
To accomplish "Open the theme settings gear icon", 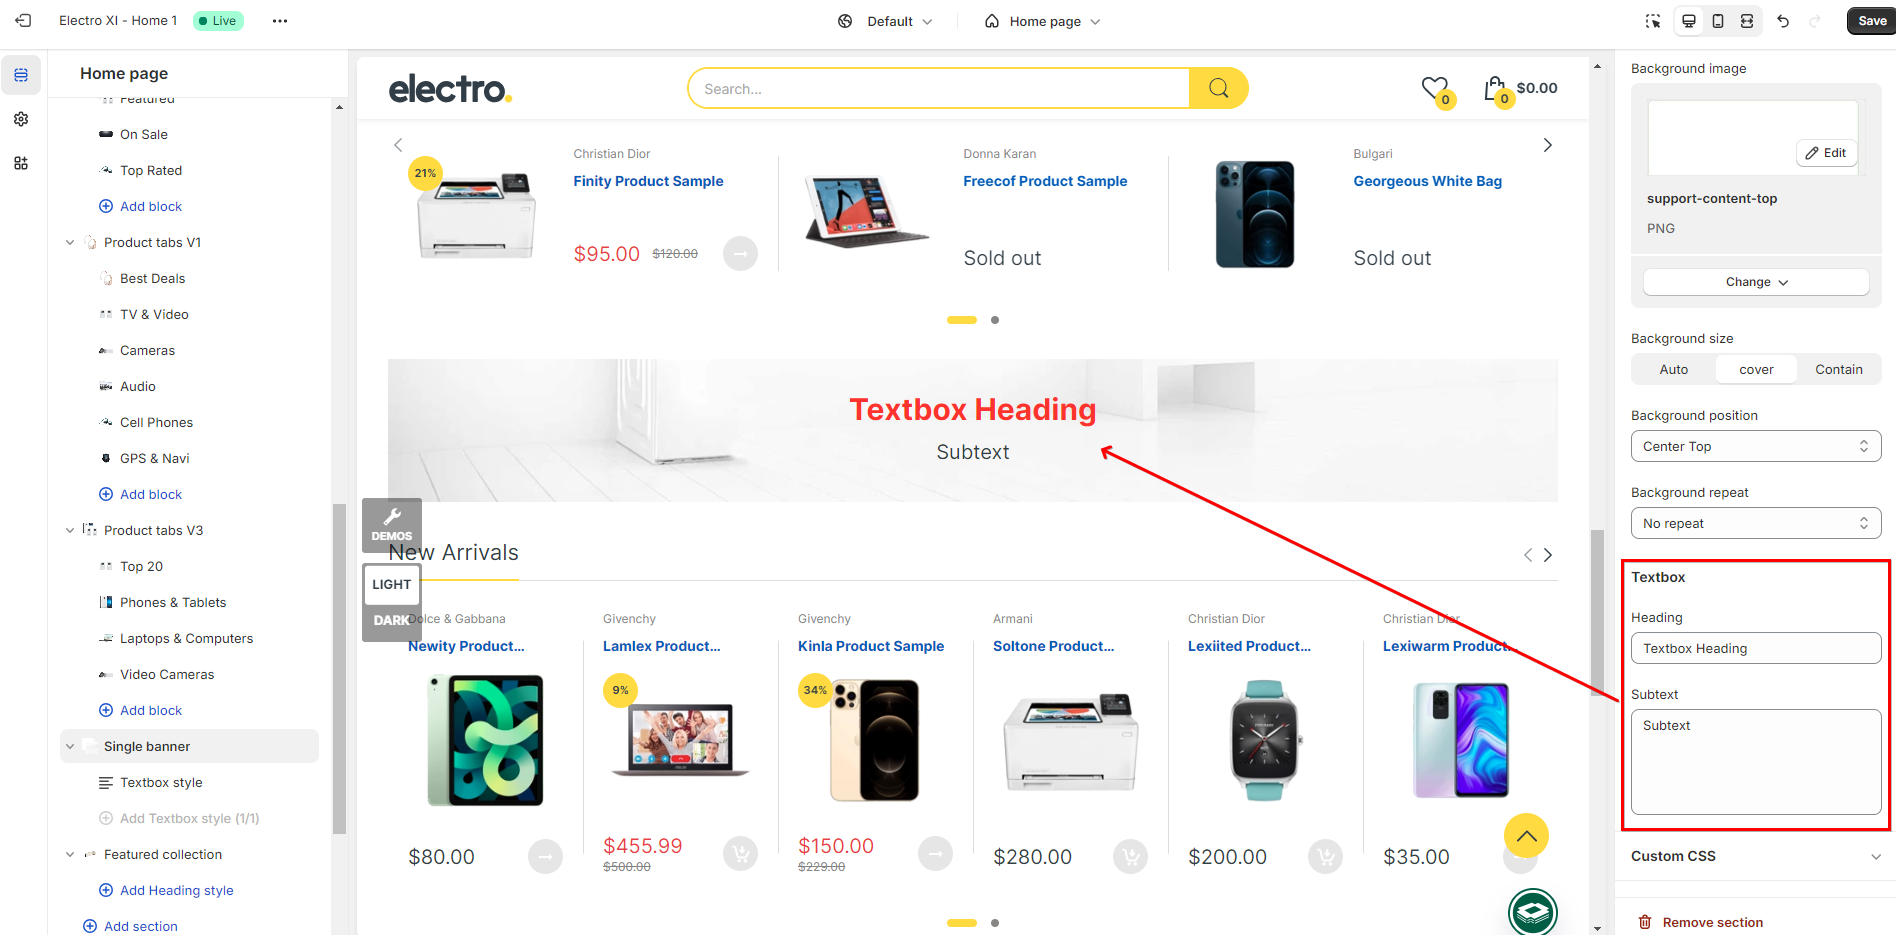I will pos(21,119).
